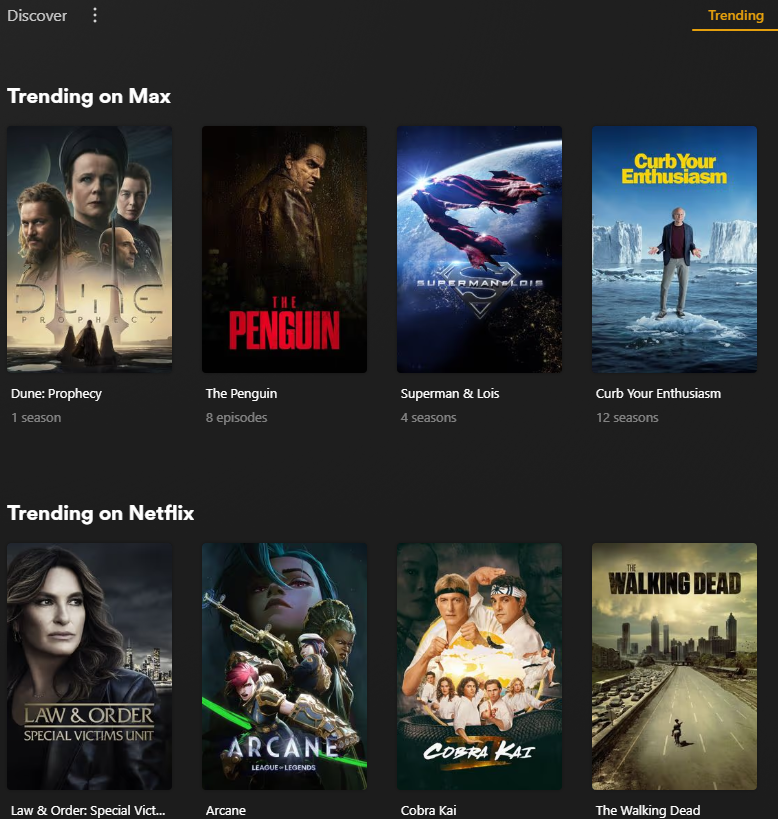Select The Walking Dead poster
This screenshot has height=819, width=778.
674,666
